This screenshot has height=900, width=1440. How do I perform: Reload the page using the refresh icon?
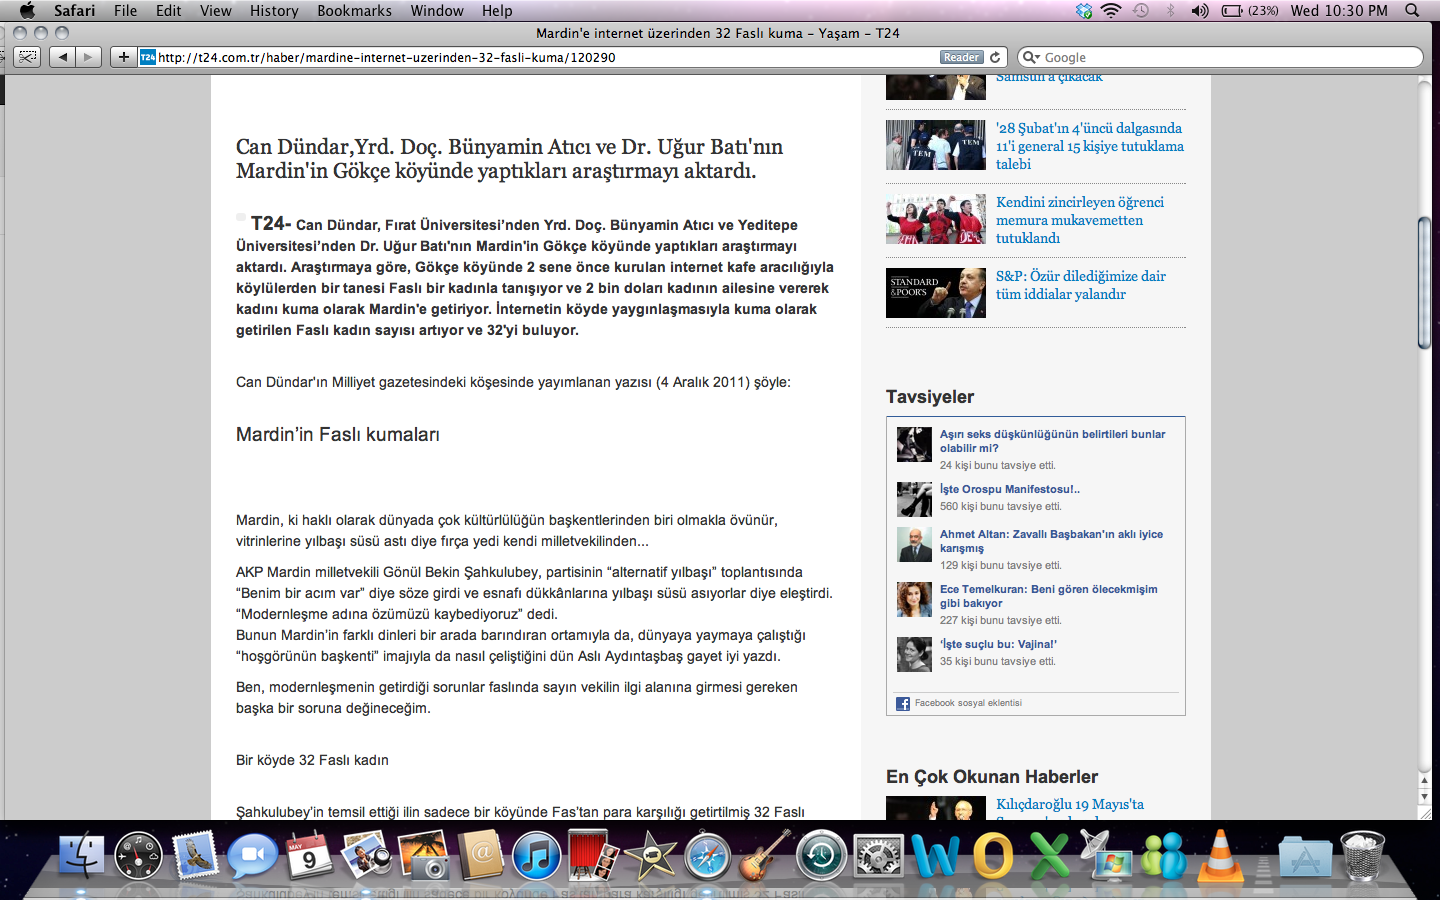[x=996, y=57]
